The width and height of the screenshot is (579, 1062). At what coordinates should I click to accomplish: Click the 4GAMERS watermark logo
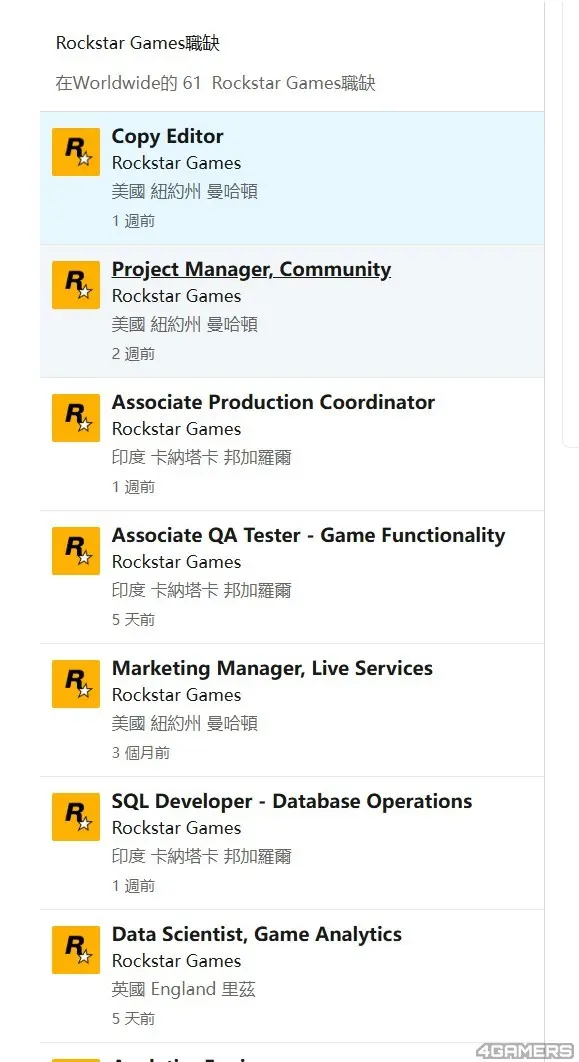(x=524, y=1051)
